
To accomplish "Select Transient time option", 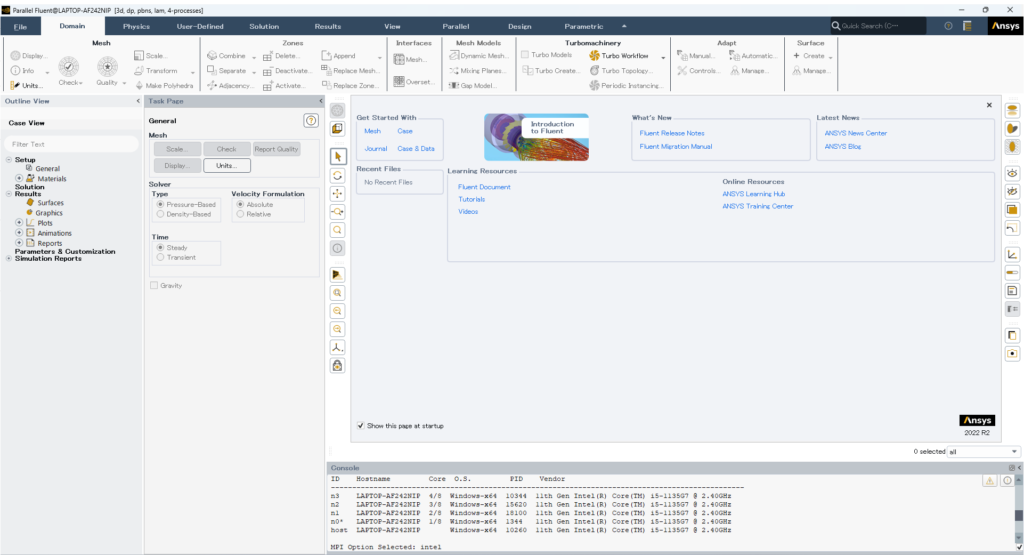I will click(176, 257).
